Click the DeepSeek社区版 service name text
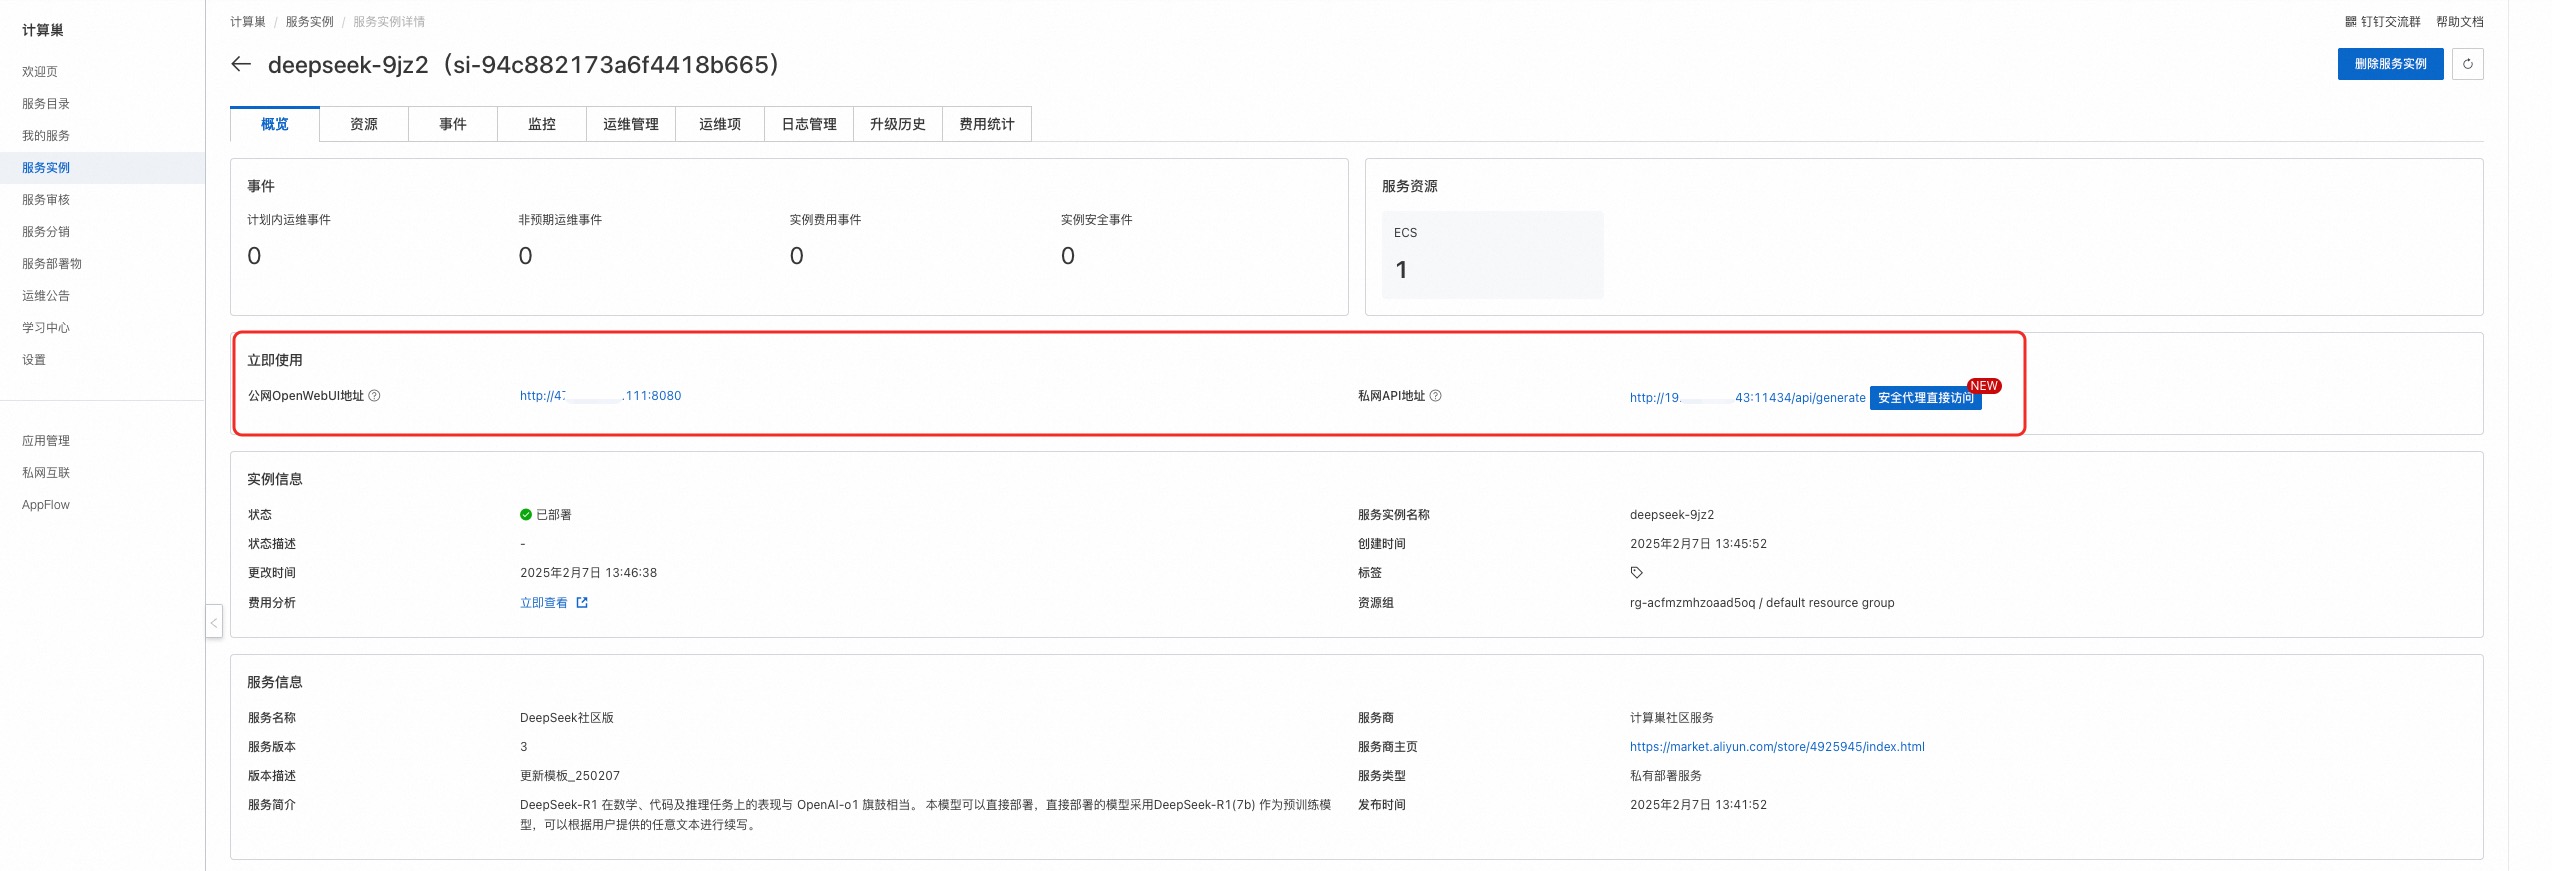2552x871 pixels. (567, 718)
